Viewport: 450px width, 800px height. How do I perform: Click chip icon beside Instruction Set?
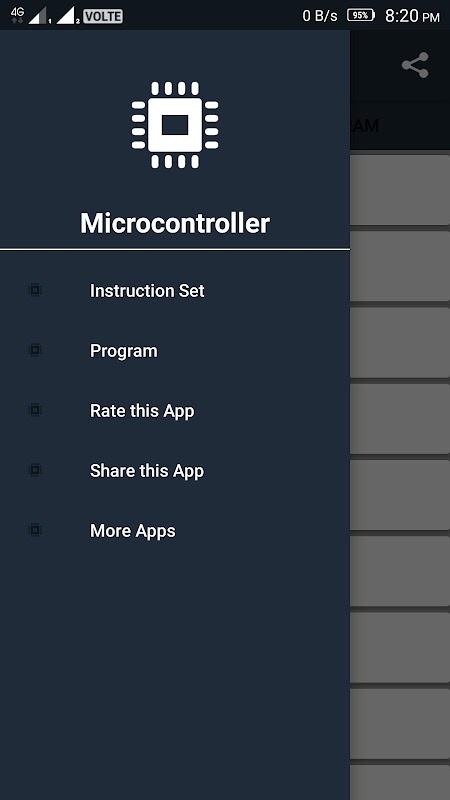pos(35,290)
